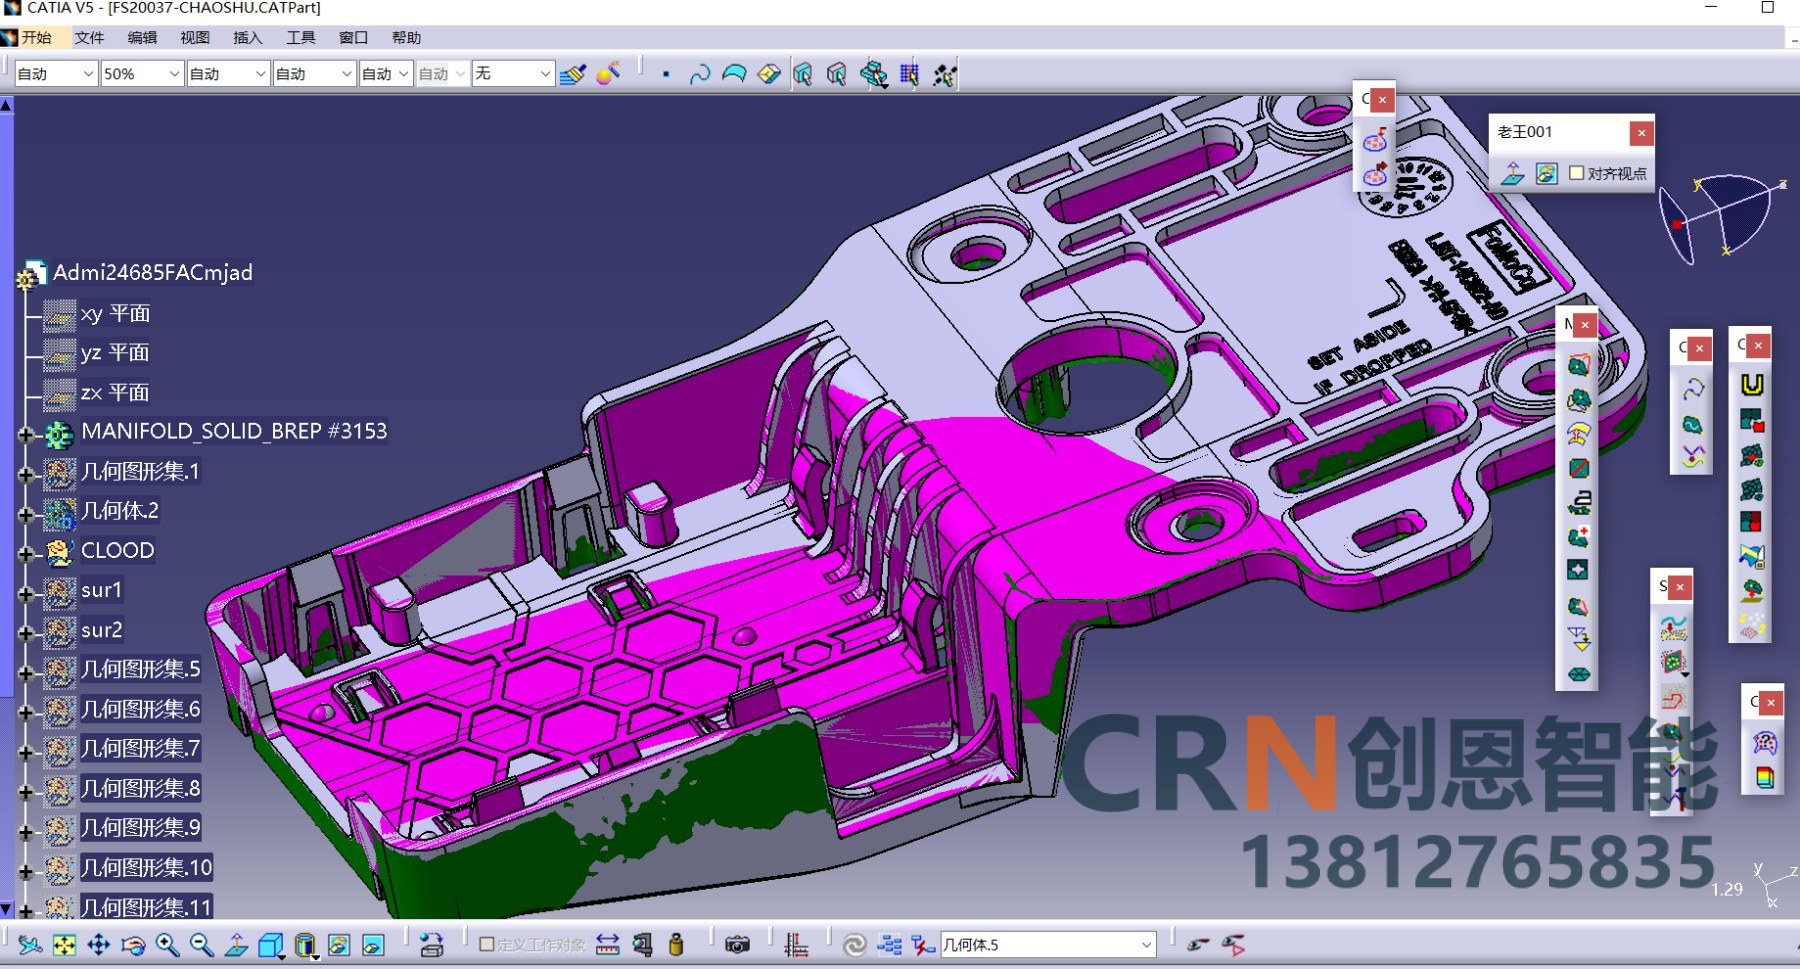Click the Fit All In icon

(x=65, y=945)
